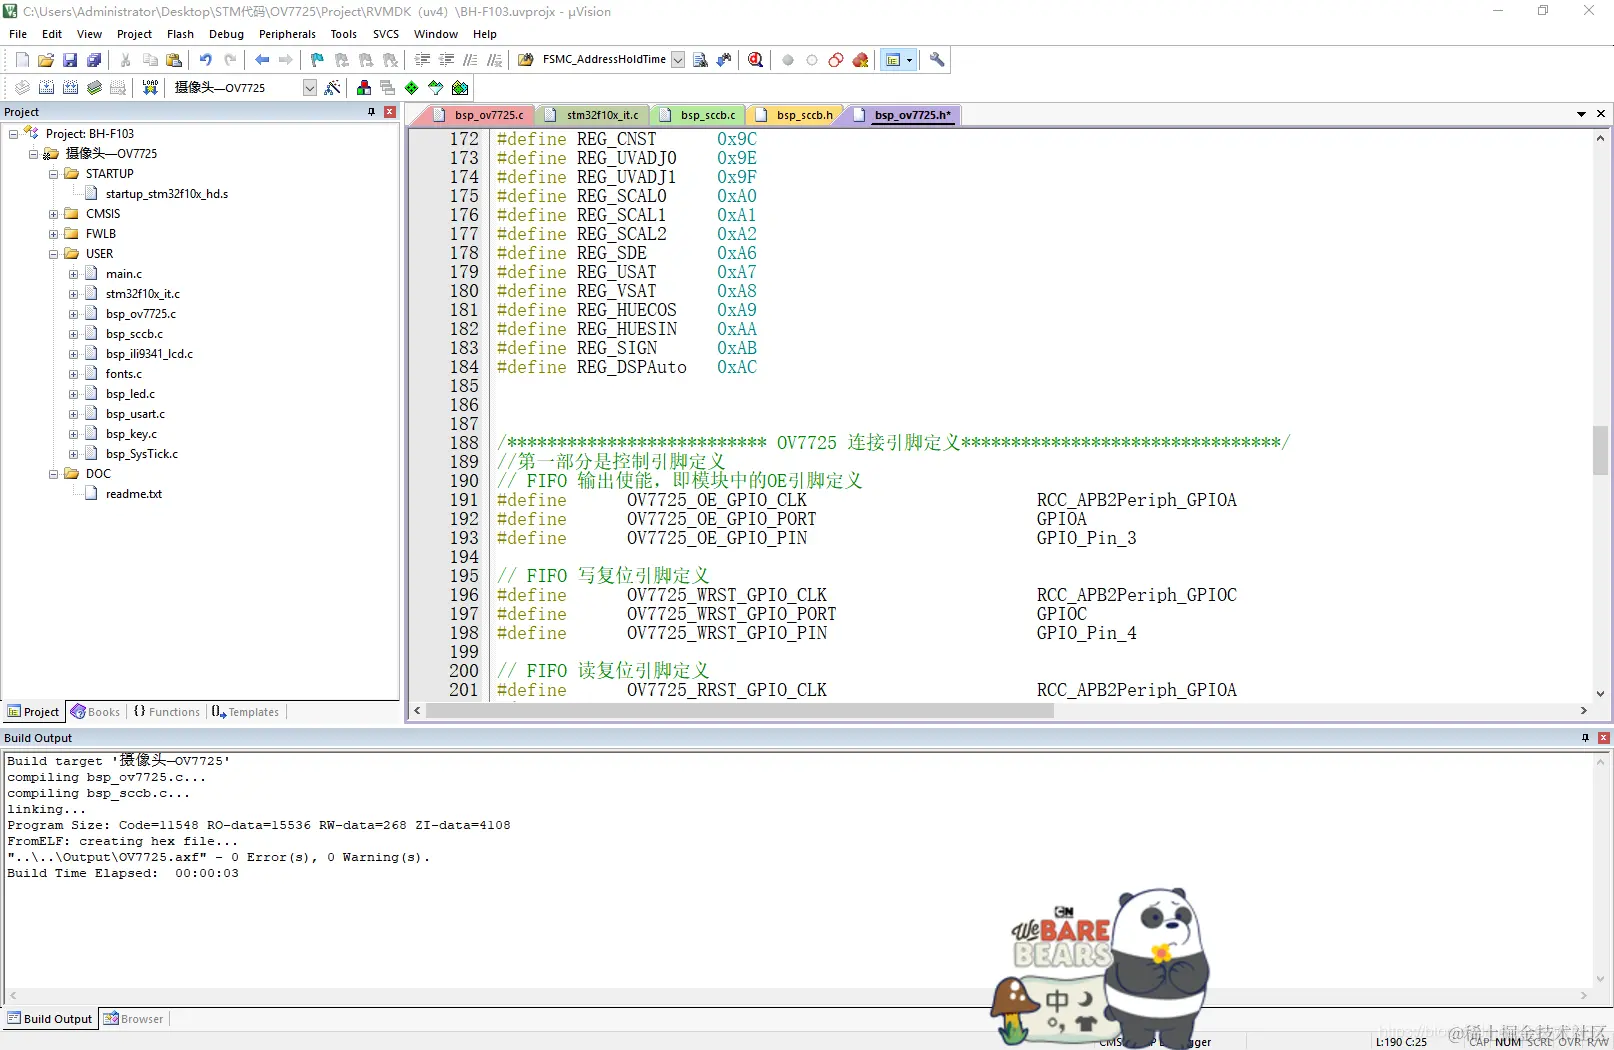The height and width of the screenshot is (1050, 1614).
Task: Save the current file
Action: 70,60
